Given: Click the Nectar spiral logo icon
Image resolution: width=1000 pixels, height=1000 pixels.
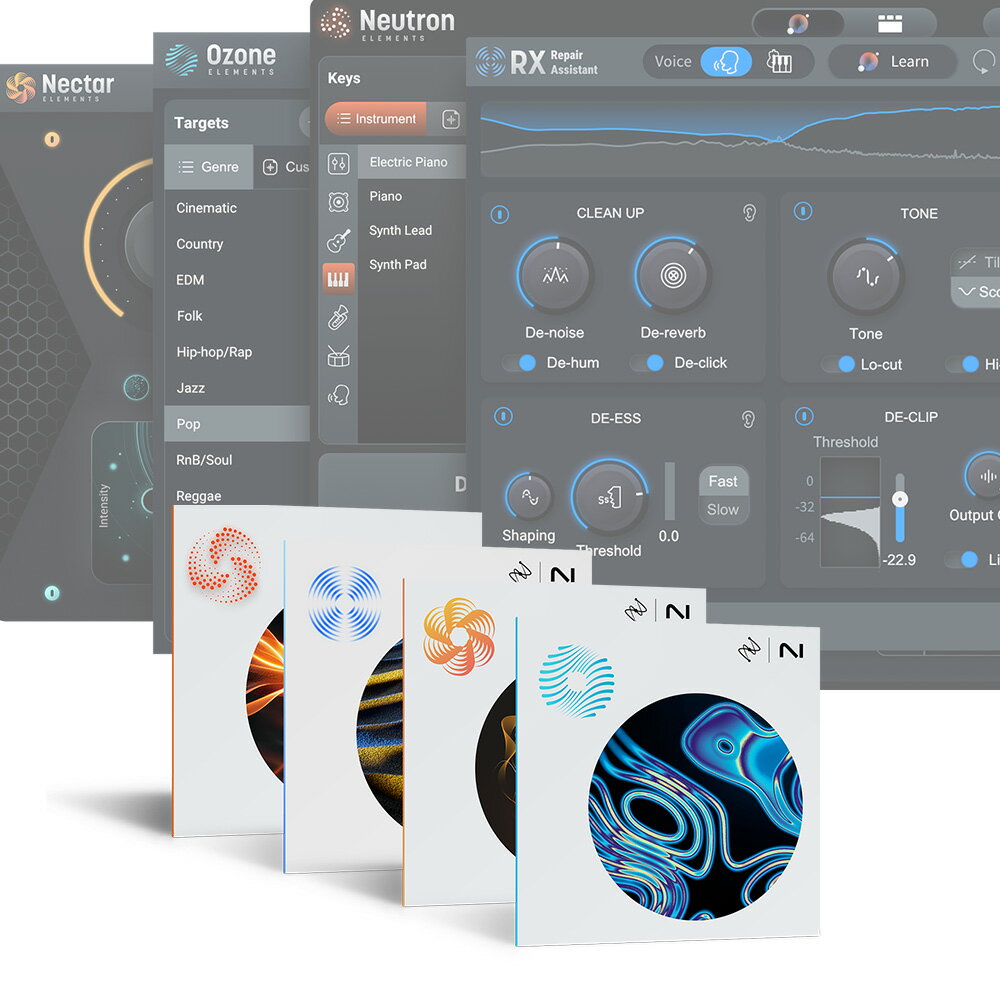Looking at the screenshot, I should click(20, 87).
